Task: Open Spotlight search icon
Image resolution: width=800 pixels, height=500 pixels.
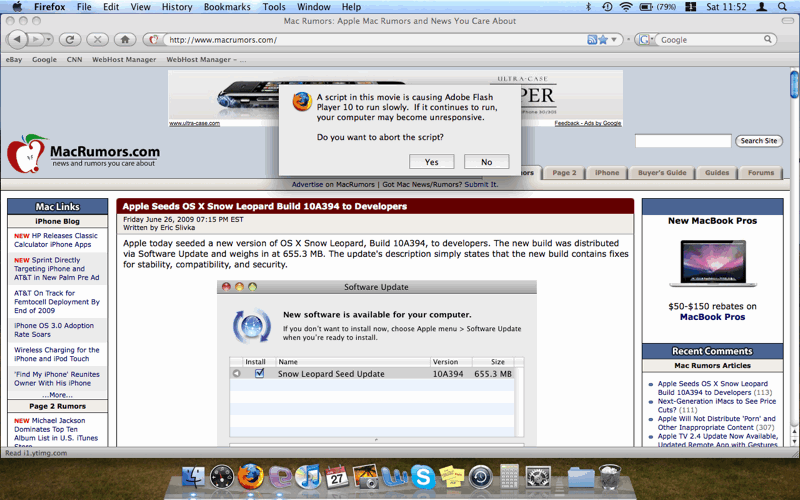Action: 782,7
